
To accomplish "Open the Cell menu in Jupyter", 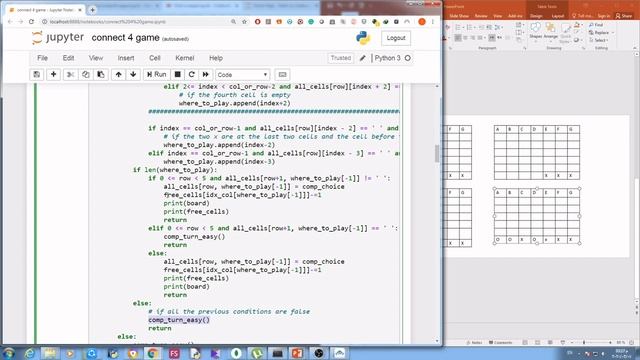I will tap(155, 58).
